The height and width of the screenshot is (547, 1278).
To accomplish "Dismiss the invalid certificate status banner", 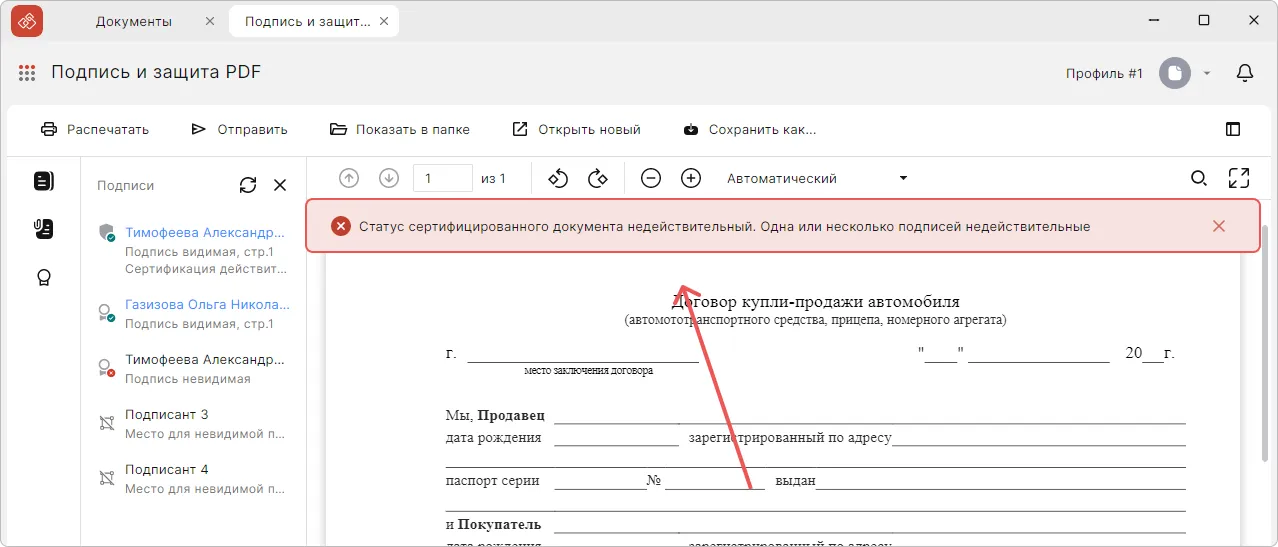I will coord(1219,226).
